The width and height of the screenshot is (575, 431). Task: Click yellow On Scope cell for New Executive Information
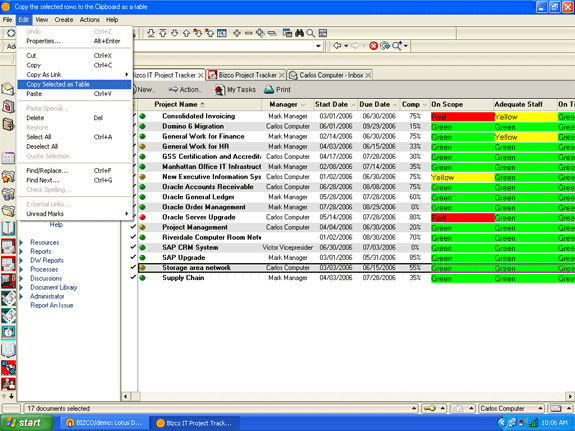pos(462,178)
